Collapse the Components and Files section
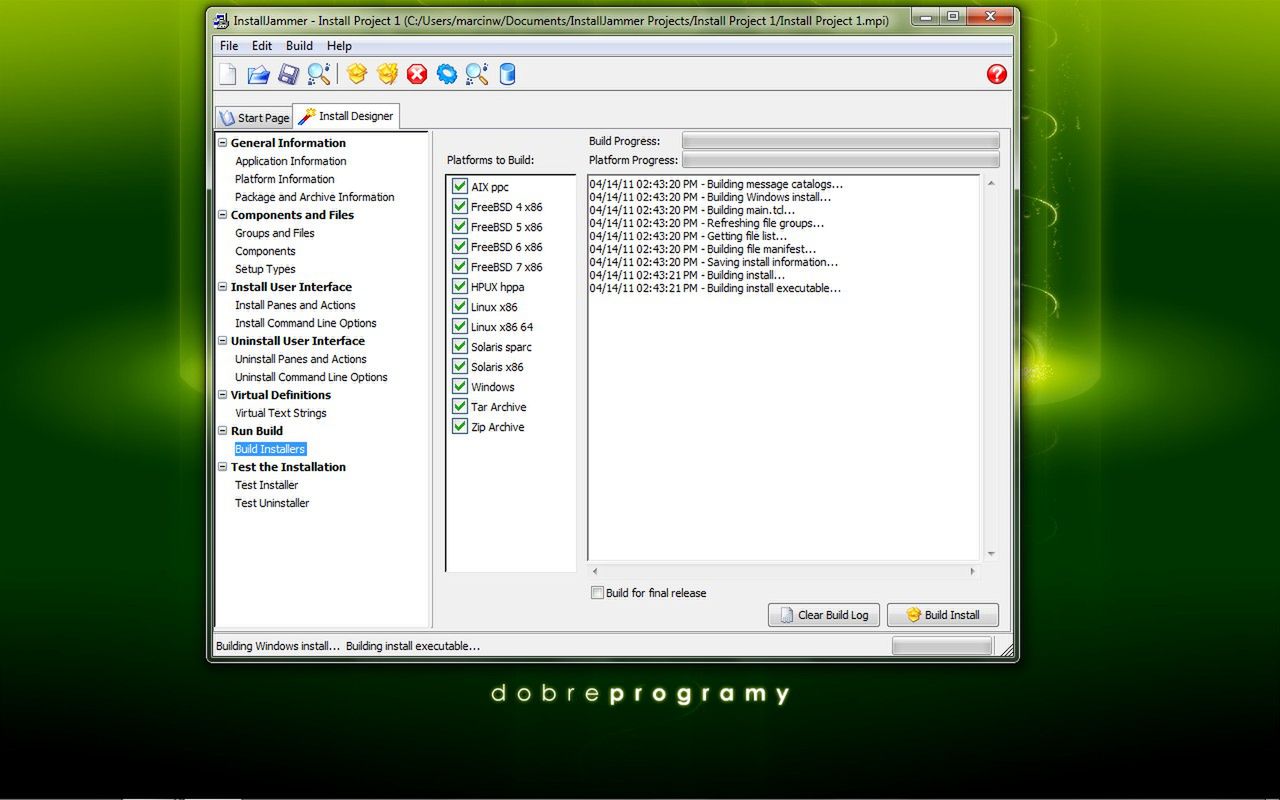This screenshot has width=1280, height=800. pyautogui.click(x=223, y=215)
